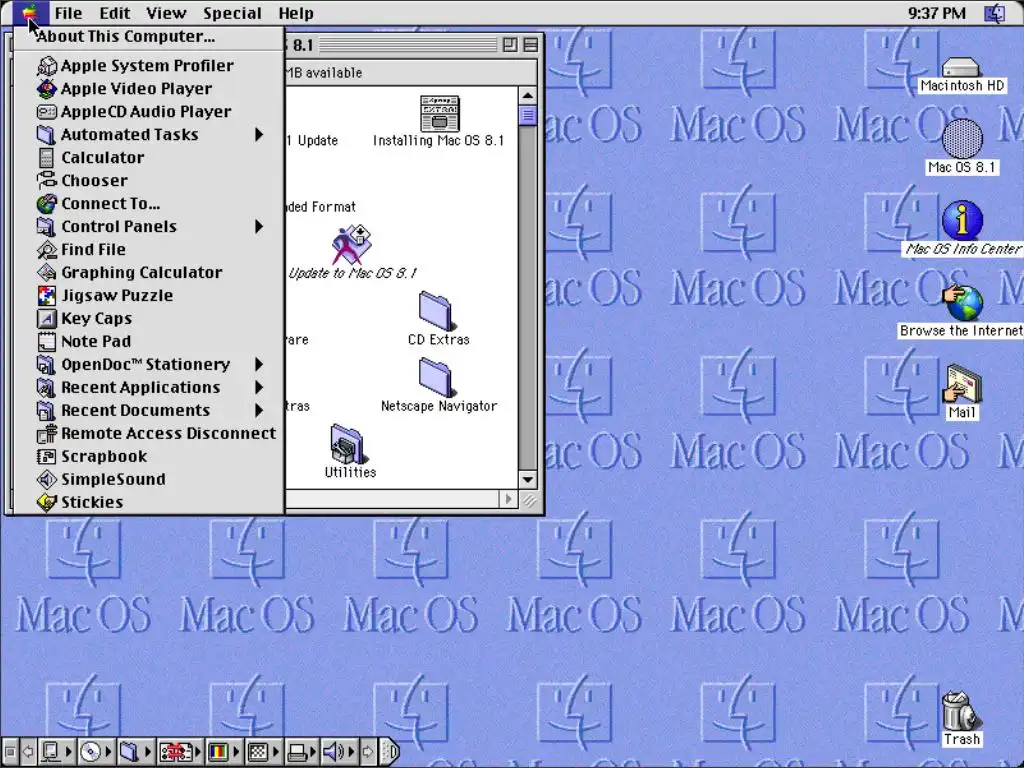This screenshot has height=768, width=1024.
Task: Click the vertical scroll thumb in 8.1 window
Action: point(528,116)
